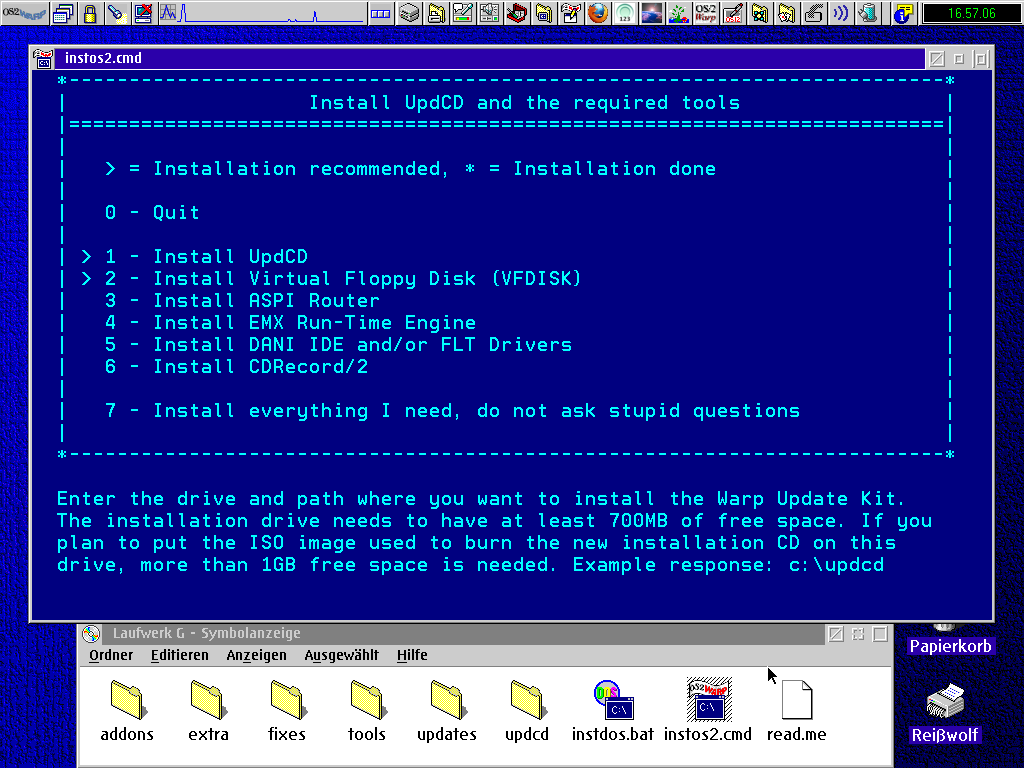Open the instos2.cmd window system menu icon
The width and height of the screenshot is (1024, 768).
[43, 59]
